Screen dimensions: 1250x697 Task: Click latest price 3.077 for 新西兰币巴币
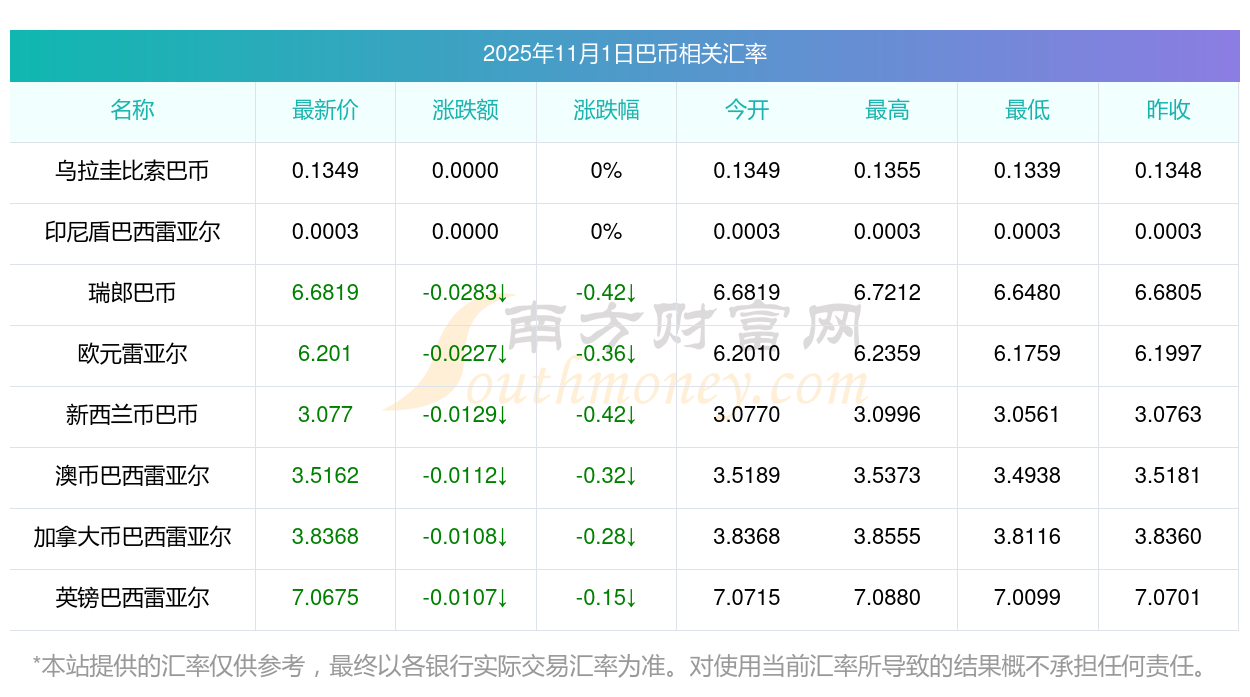[325, 415]
